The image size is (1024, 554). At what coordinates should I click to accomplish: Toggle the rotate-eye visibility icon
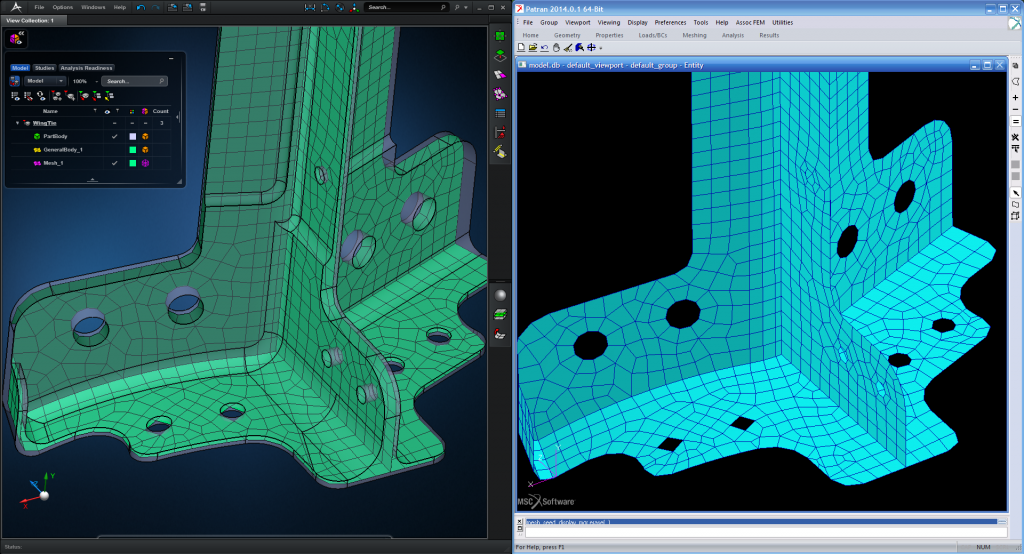[41, 96]
